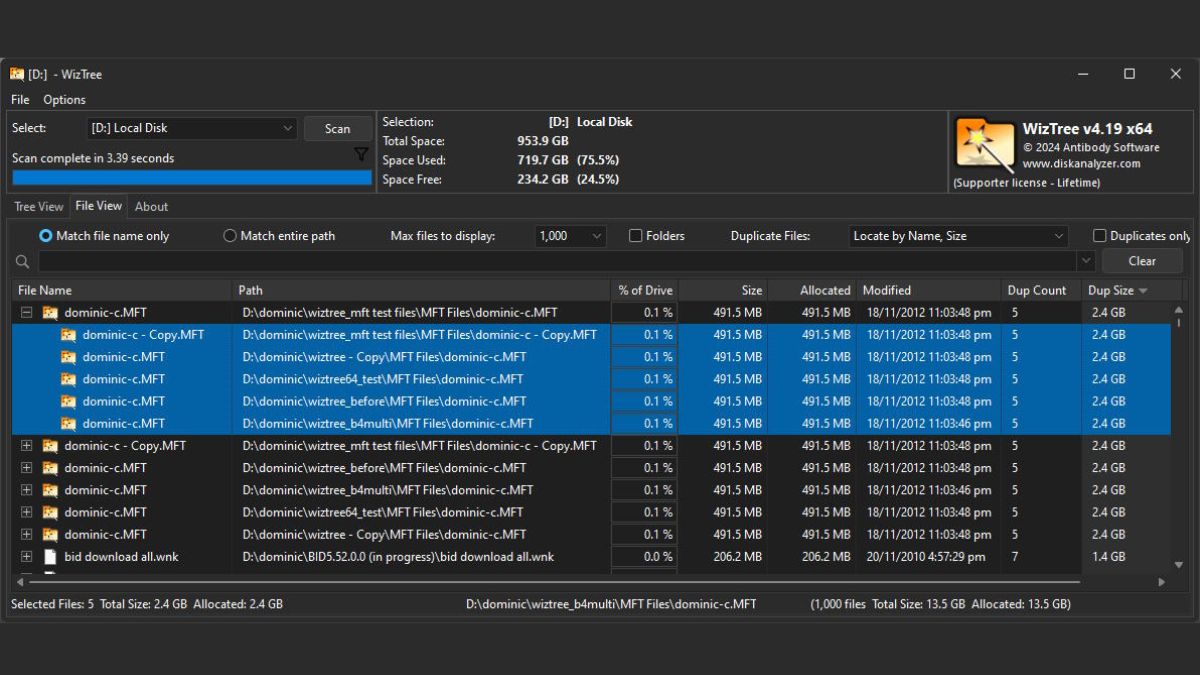This screenshot has width=1200, height=675.
Task: Expand the bid download all.wnk row
Action: tap(27, 557)
